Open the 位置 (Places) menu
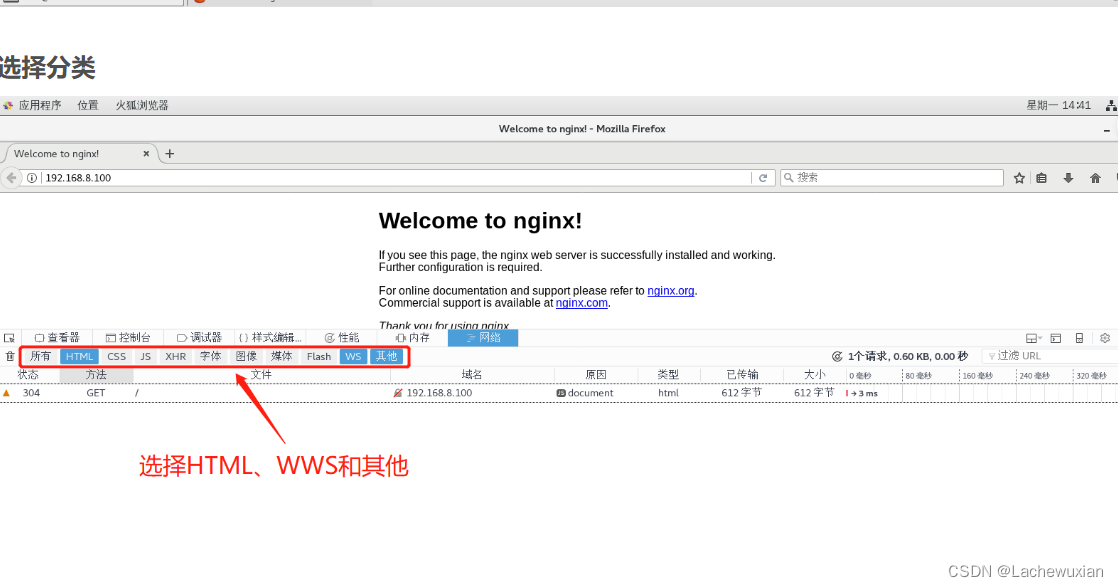Viewport: 1118px width, 587px height. [88, 106]
